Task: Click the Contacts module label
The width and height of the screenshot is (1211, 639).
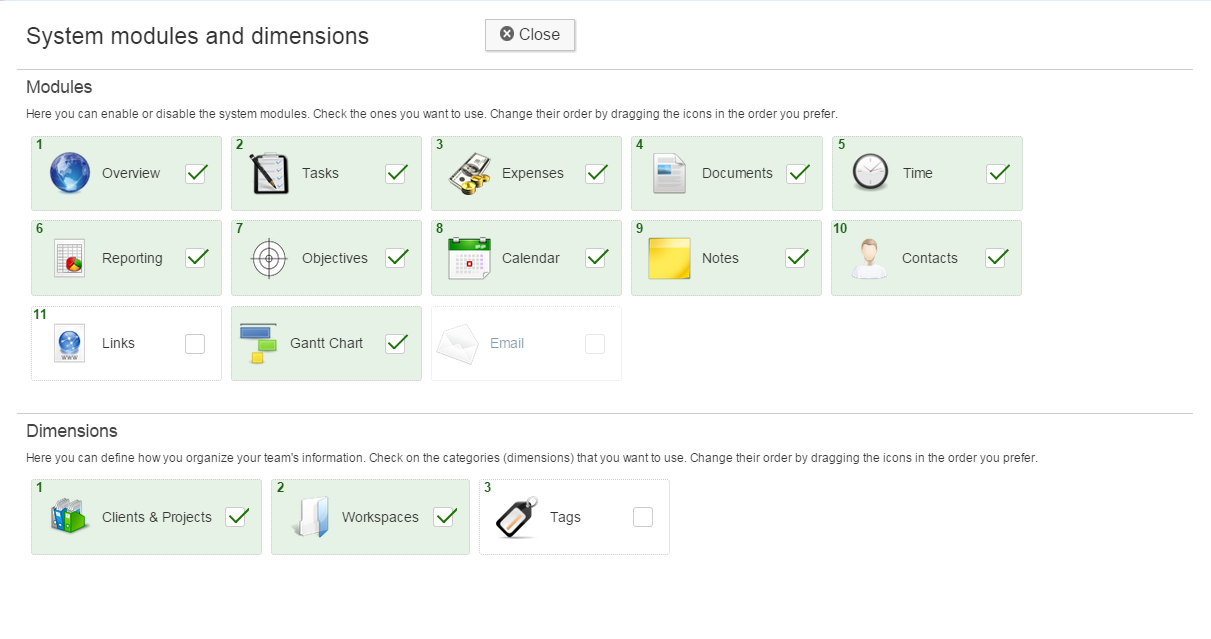Action: click(x=929, y=258)
